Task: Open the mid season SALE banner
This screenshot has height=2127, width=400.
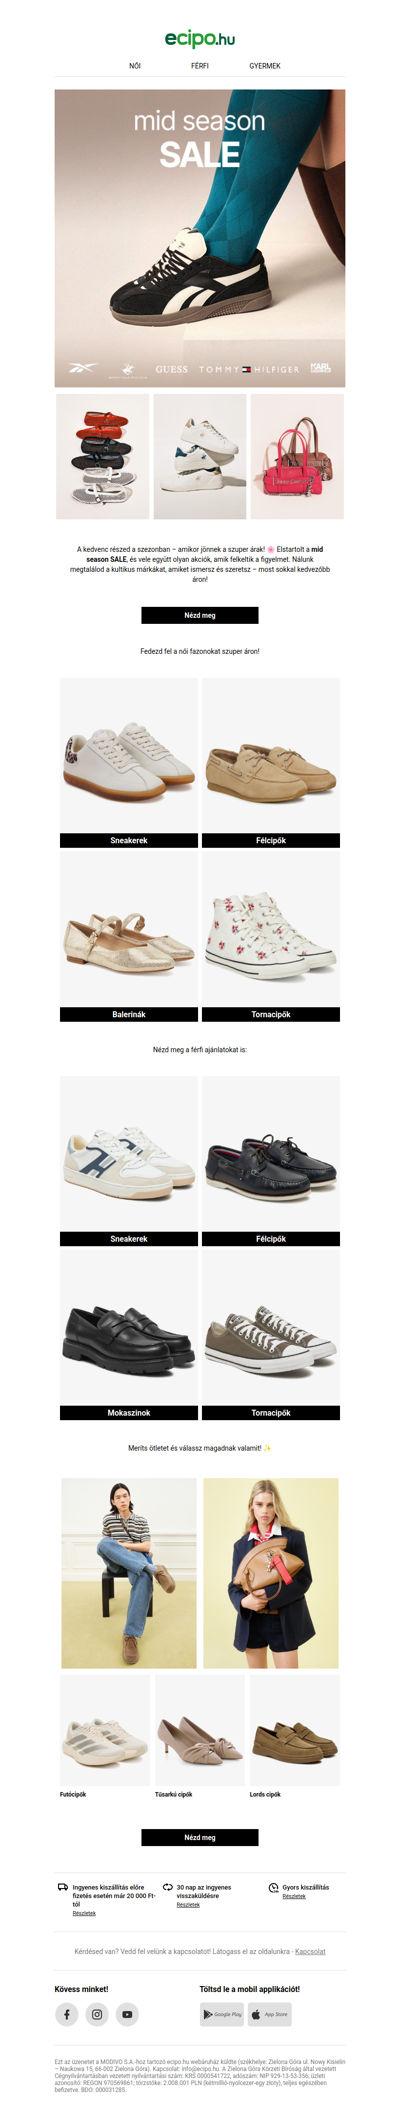Action: pos(200,238)
